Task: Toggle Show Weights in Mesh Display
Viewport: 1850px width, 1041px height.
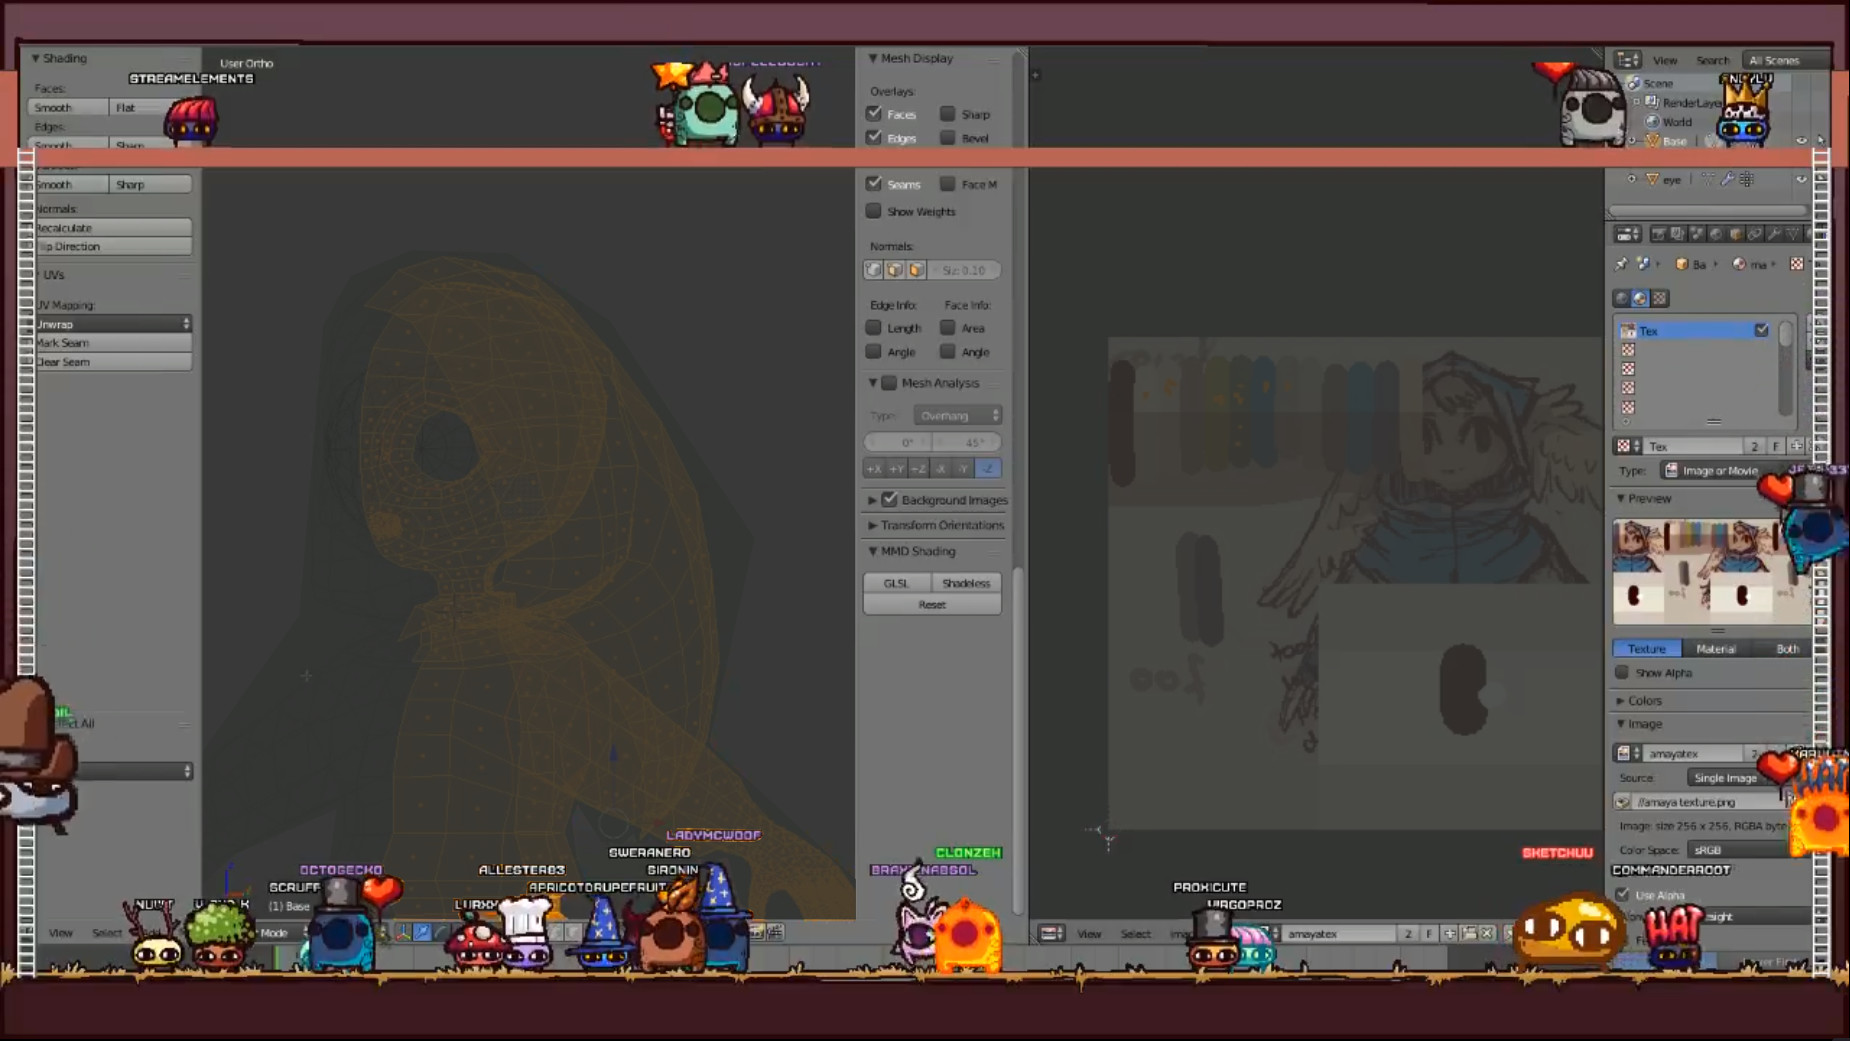Action: [x=874, y=211]
